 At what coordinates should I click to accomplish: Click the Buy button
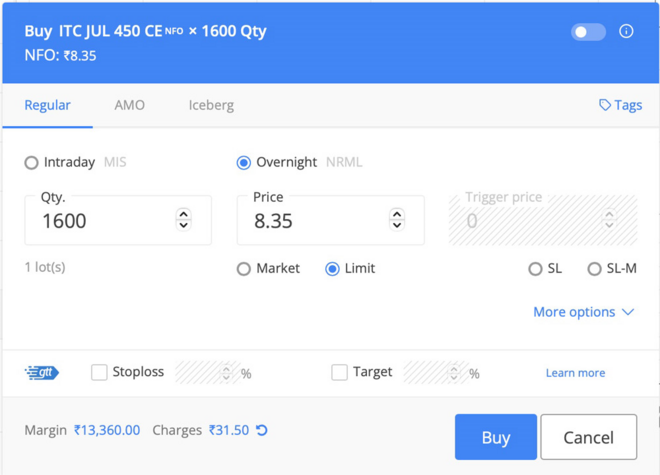495,437
